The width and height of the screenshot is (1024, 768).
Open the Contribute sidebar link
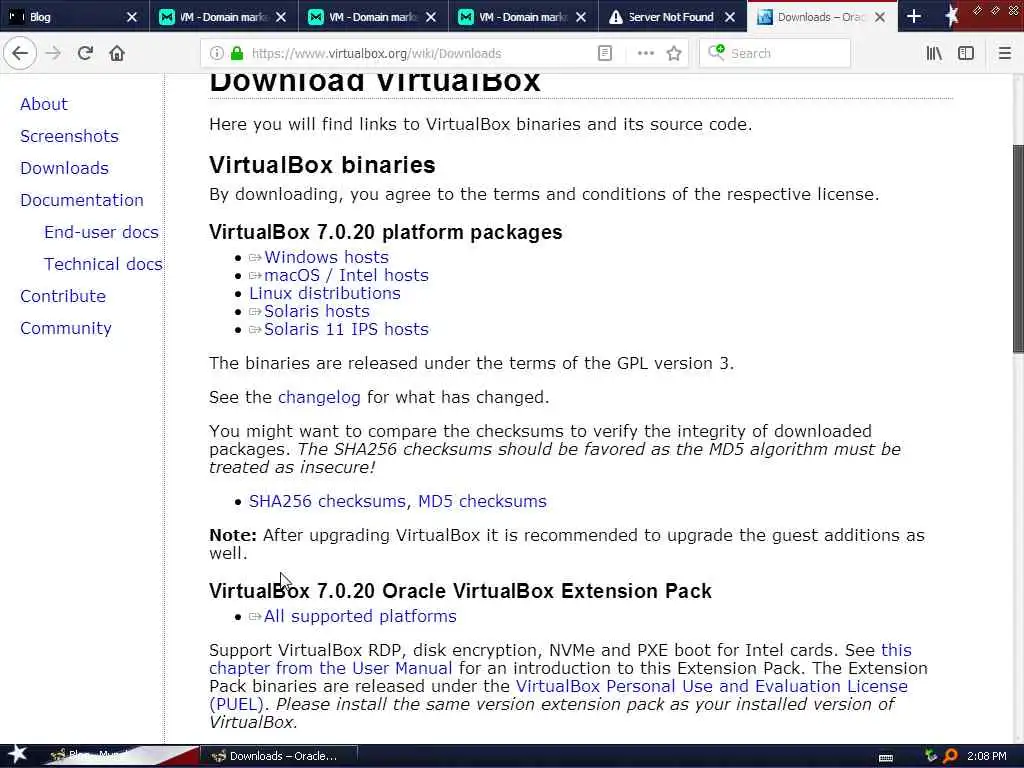(x=63, y=296)
